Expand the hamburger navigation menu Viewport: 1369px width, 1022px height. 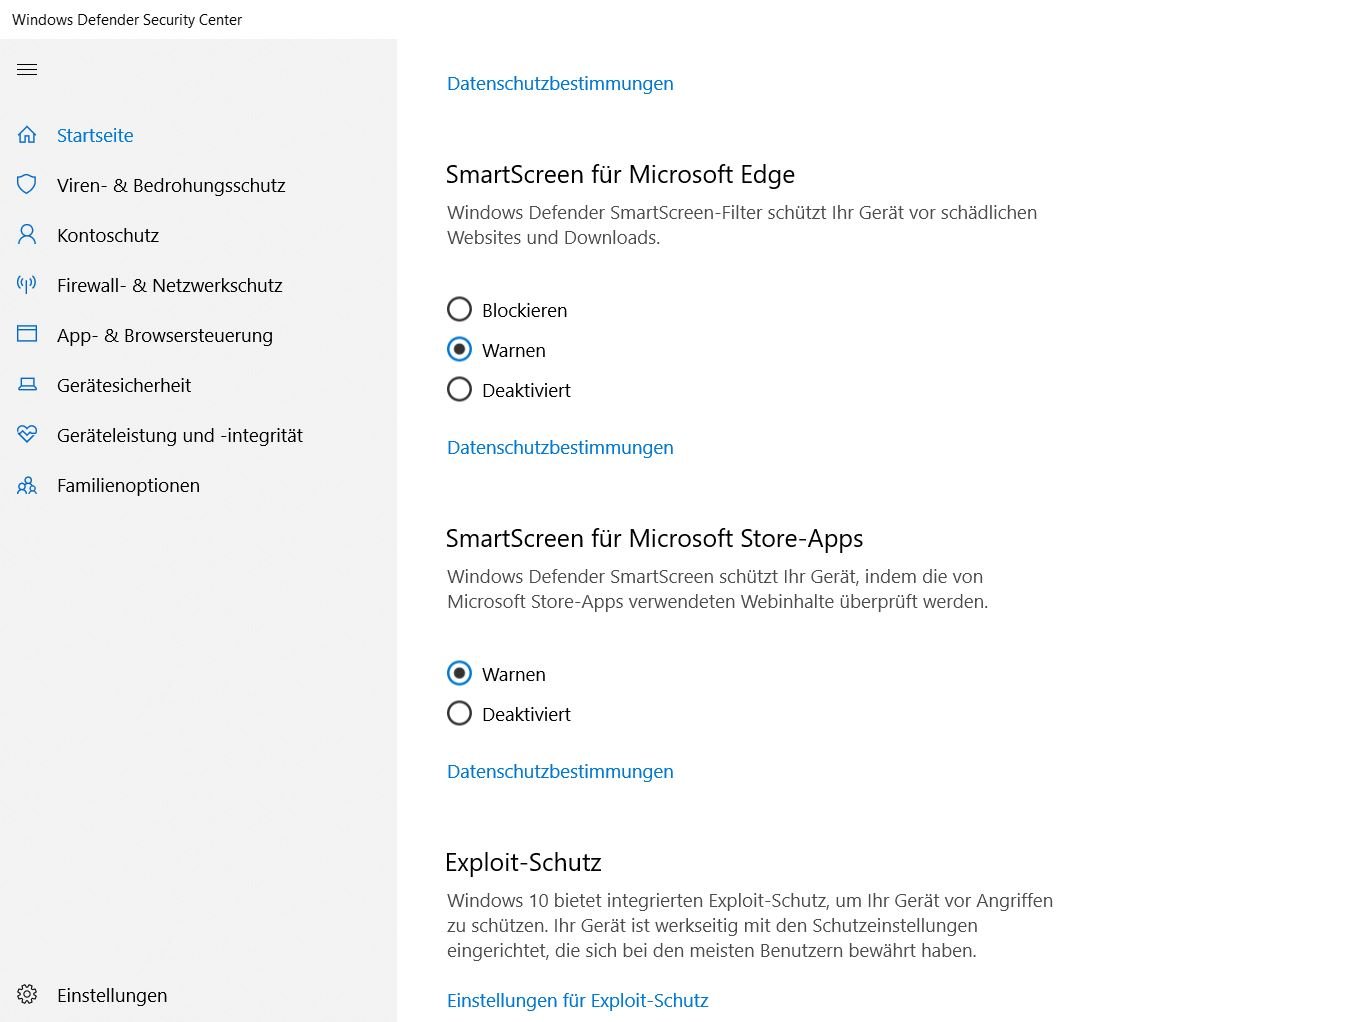(27, 70)
